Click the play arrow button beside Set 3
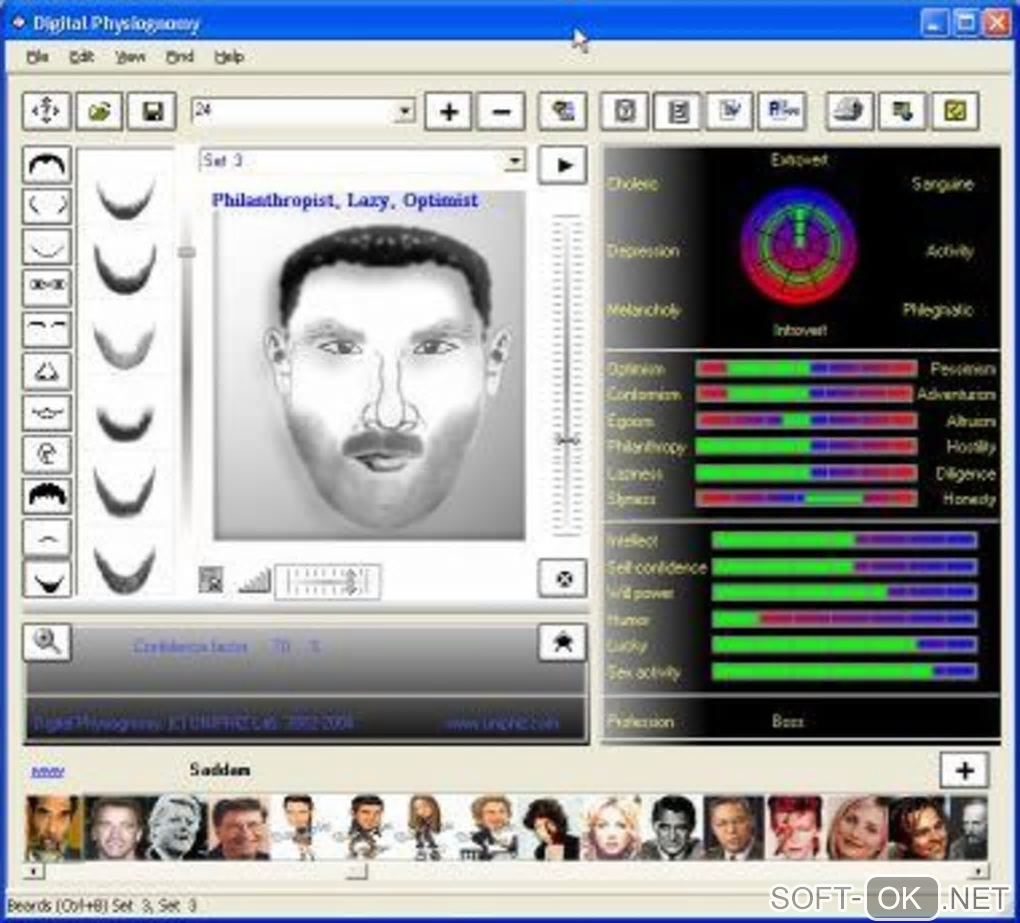1020x923 pixels. (563, 165)
